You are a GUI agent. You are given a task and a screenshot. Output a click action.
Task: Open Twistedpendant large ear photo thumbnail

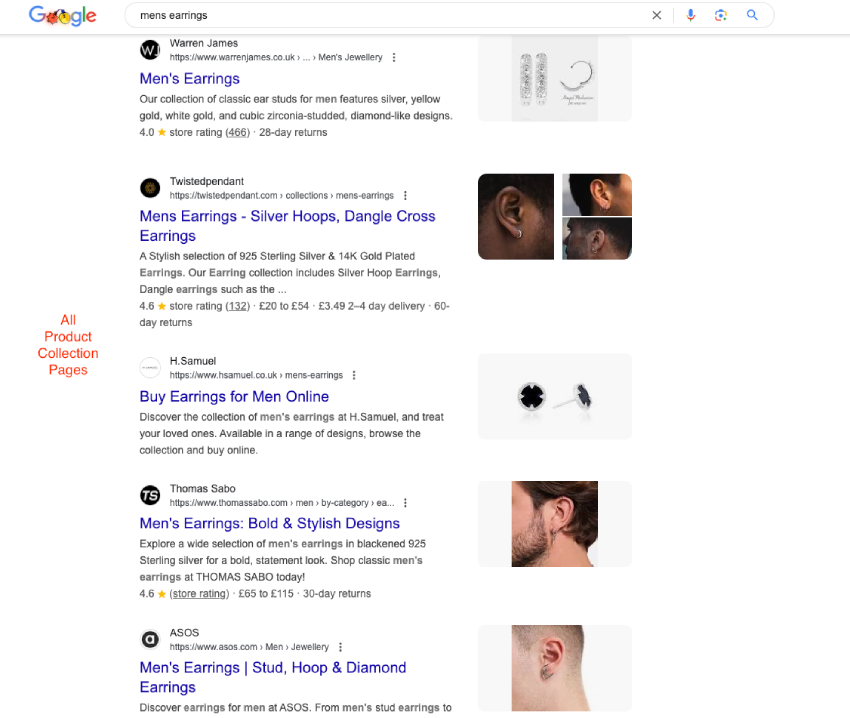pos(516,217)
